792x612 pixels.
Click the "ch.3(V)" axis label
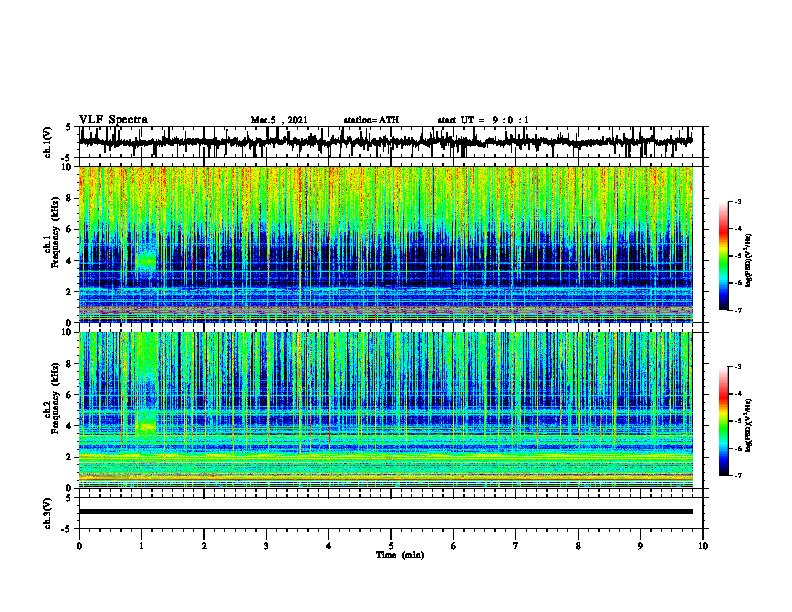point(47,513)
